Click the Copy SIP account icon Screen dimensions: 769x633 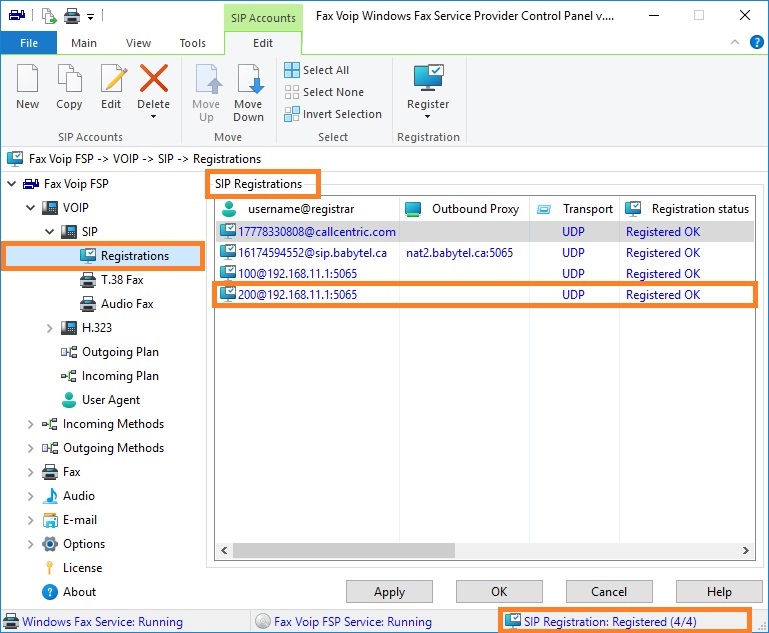(x=69, y=78)
